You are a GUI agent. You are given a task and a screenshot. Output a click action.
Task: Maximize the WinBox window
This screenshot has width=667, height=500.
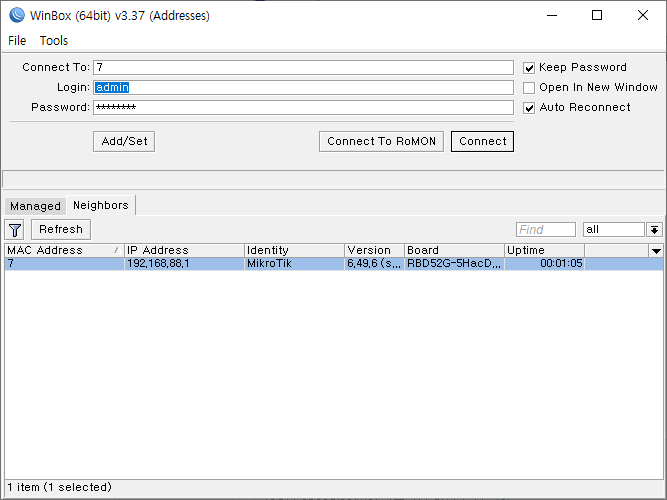pyautogui.click(x=597, y=15)
